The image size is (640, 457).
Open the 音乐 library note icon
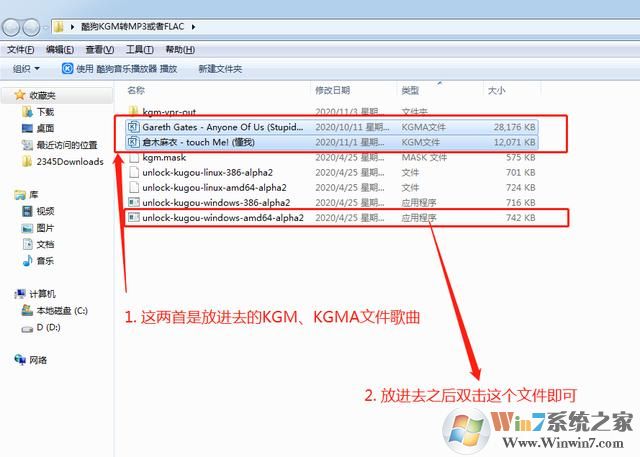click(x=27, y=260)
